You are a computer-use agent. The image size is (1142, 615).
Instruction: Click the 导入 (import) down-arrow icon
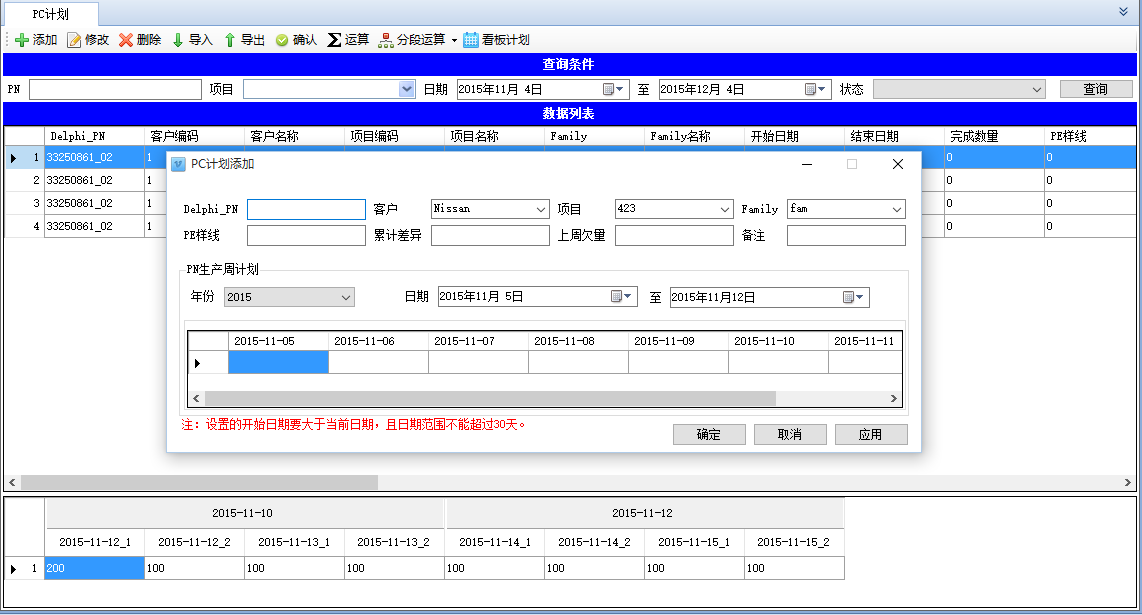(178, 40)
